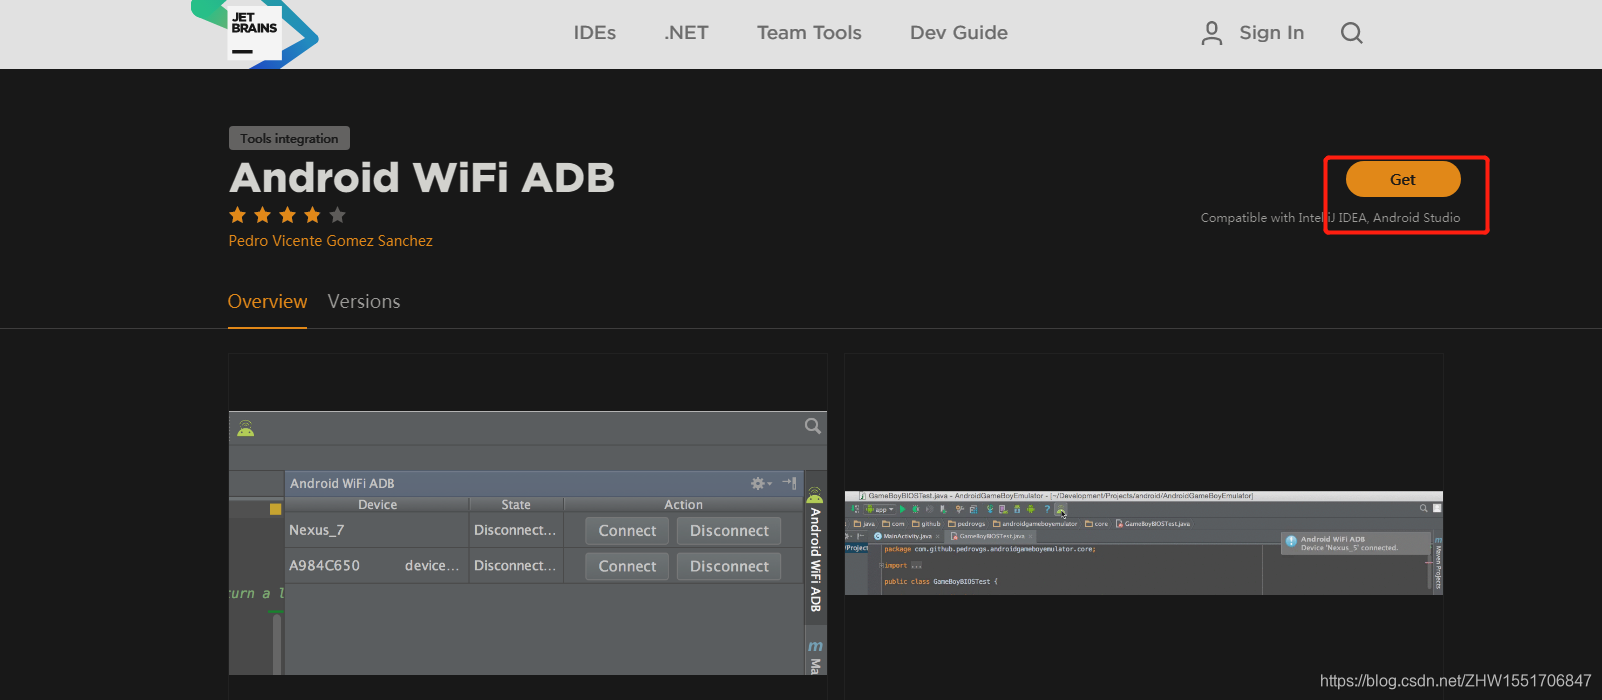Viewport: 1602px width, 700px height.
Task: Click the Action column header
Action: [x=683, y=505]
